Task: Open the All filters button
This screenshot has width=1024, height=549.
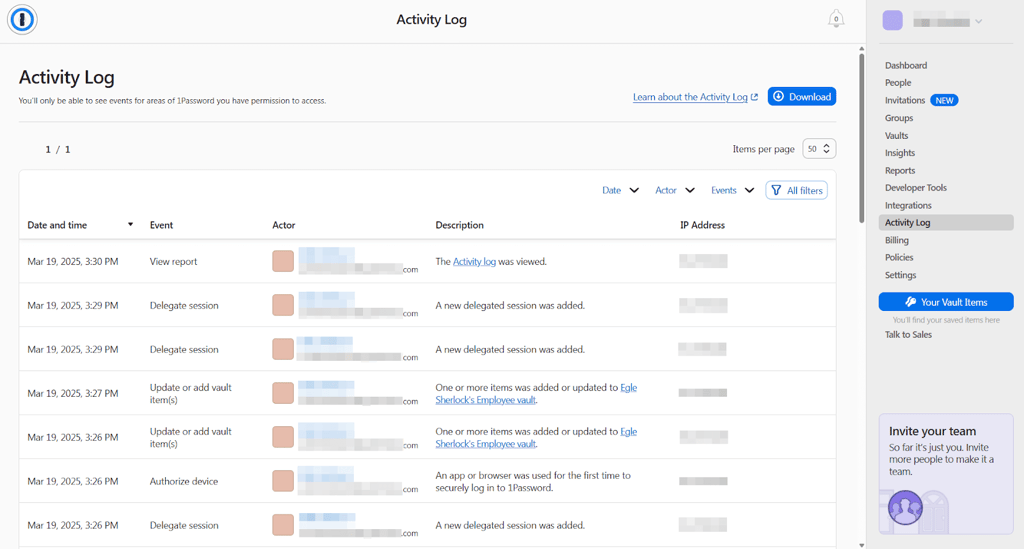Action: point(797,191)
